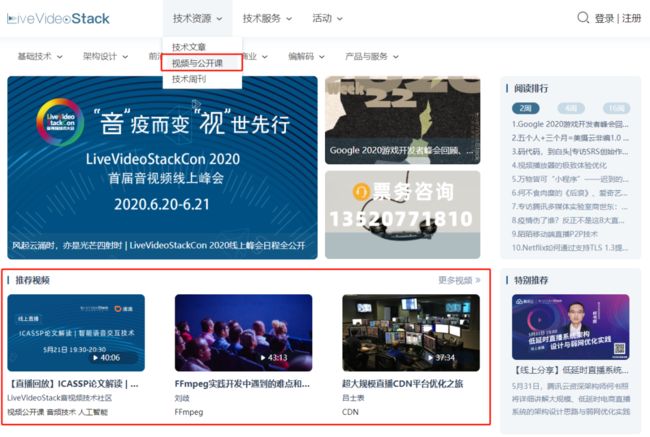Screen dimensions: 650x437
Task: Open the ICASSP论文解读 video thumbnail
Action: [x=76, y=333]
